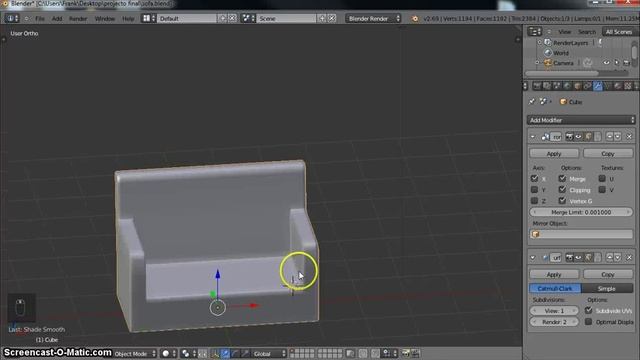640x360 pixels.
Task: Toggle the X axis checkbox
Action: [x=534, y=179]
